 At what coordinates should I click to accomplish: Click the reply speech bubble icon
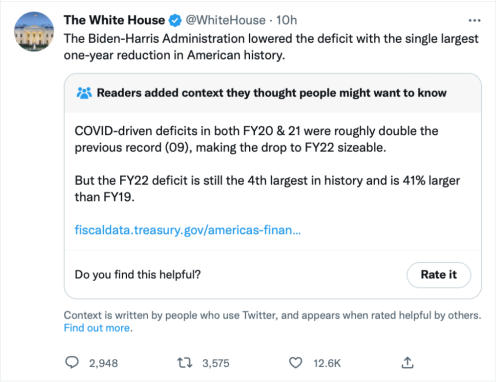72,362
